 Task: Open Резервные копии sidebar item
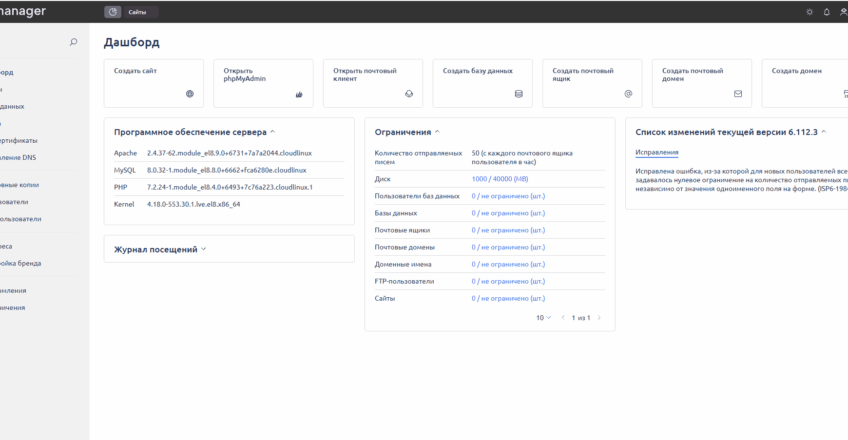click(19, 185)
